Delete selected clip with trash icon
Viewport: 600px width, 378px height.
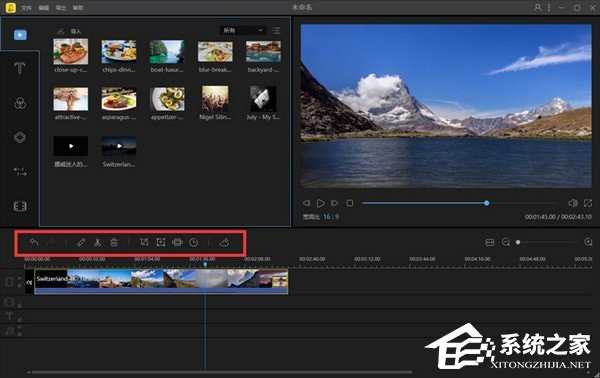[114, 242]
